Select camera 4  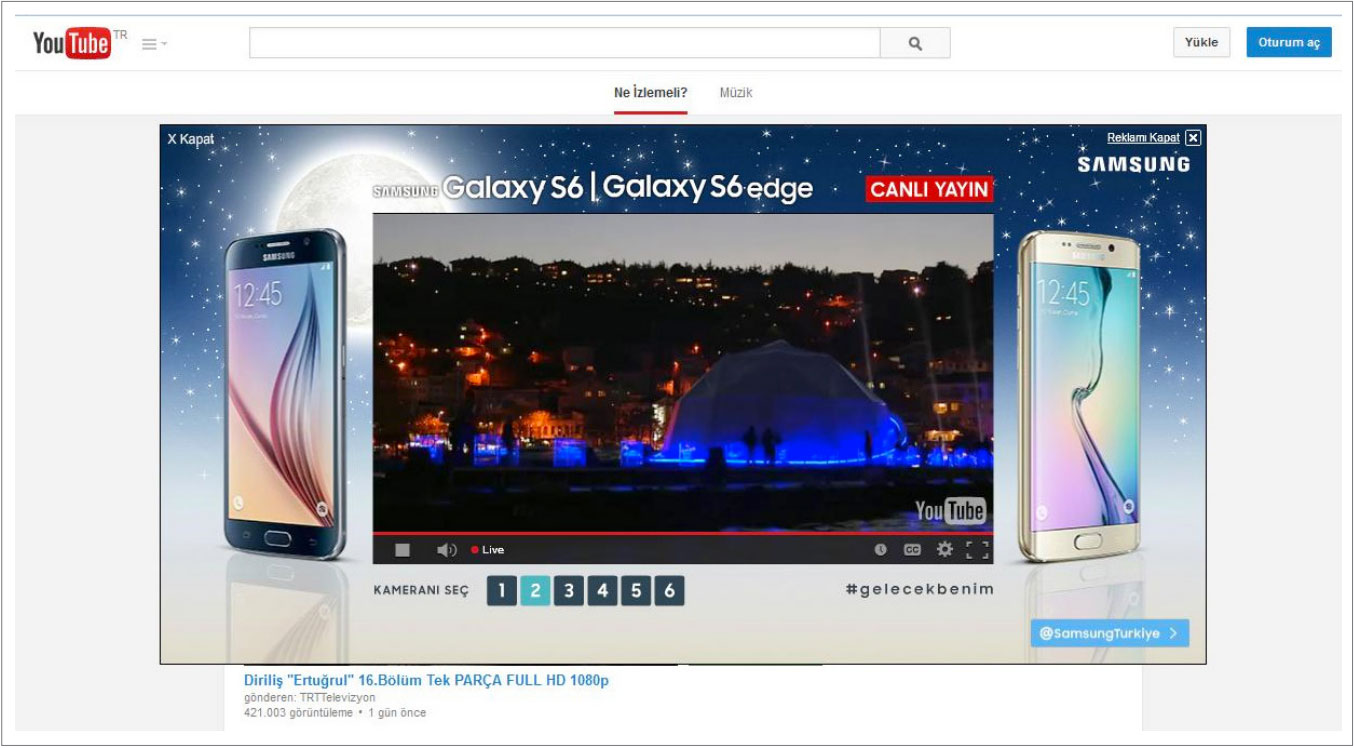602,591
